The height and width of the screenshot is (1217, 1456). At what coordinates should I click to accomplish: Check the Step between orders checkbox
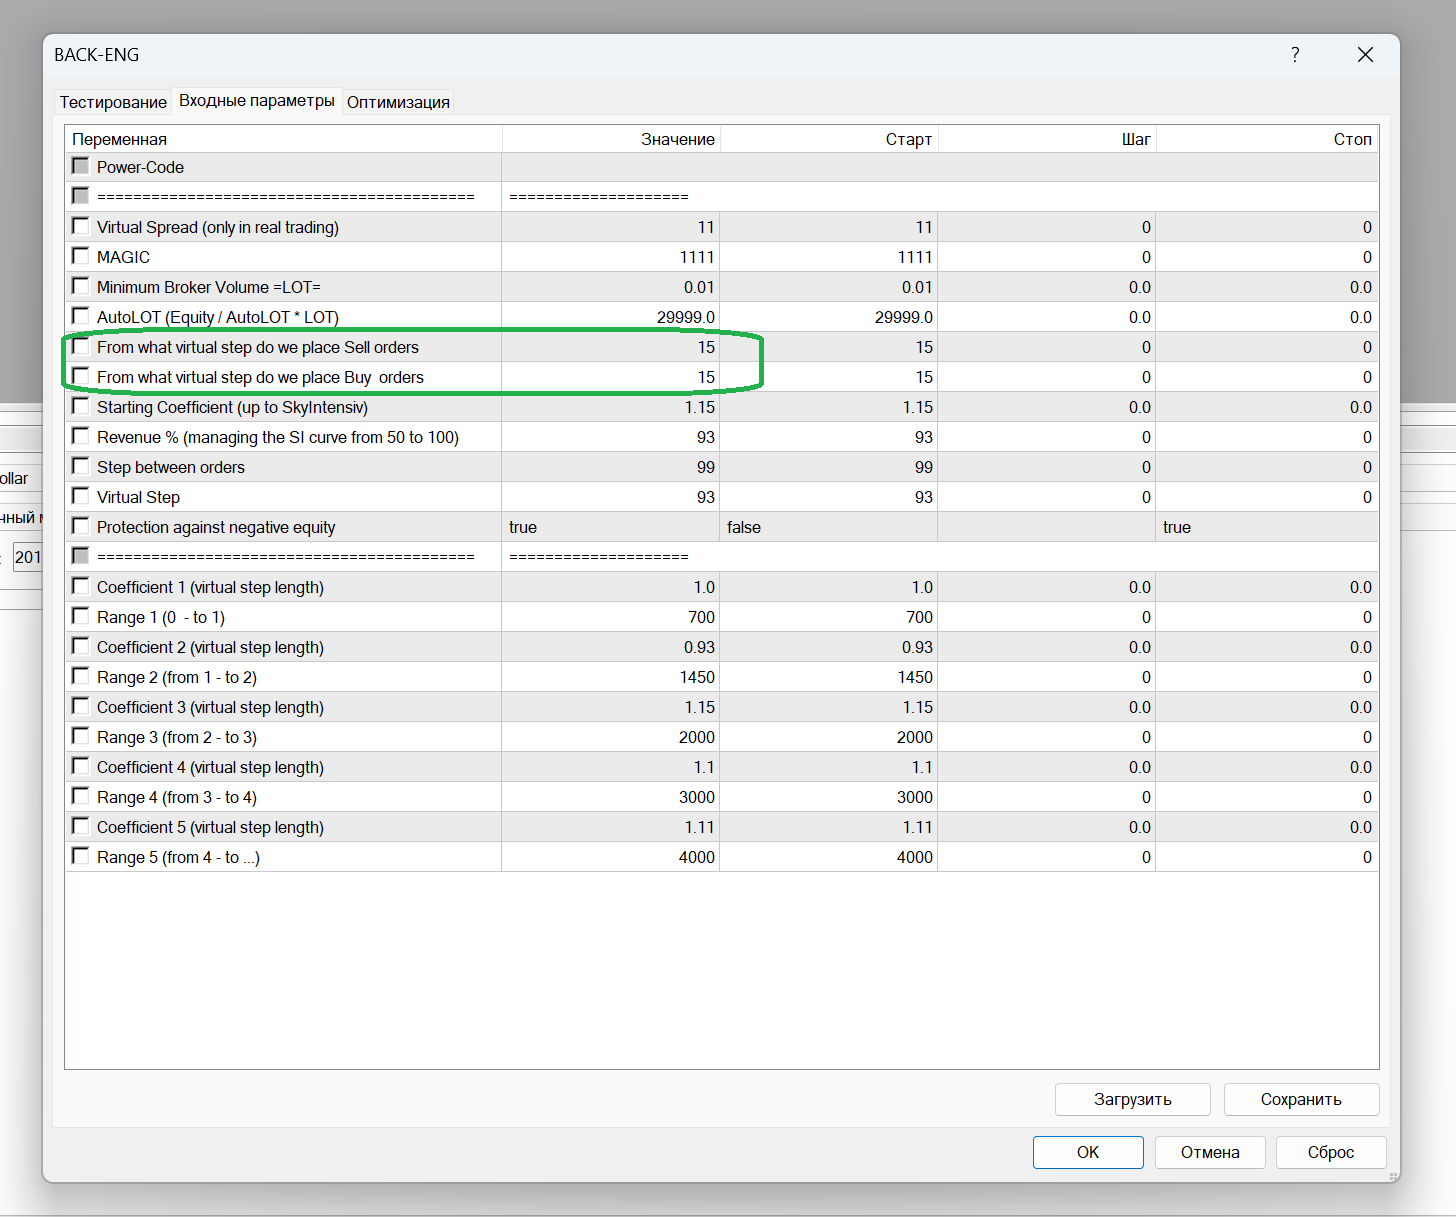point(81,466)
